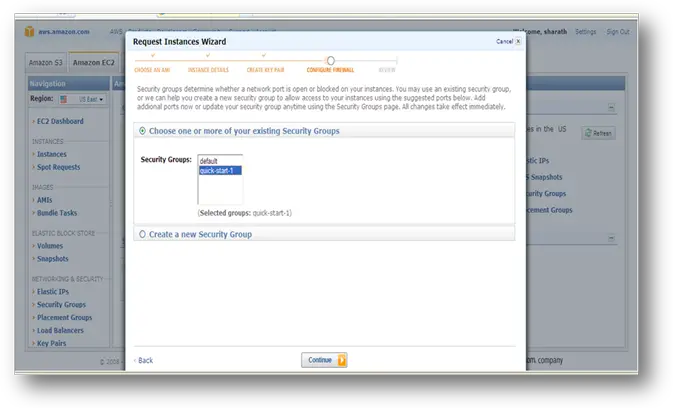673x408 pixels.
Task: Click the X icon beside Cancel
Action: [518, 42]
